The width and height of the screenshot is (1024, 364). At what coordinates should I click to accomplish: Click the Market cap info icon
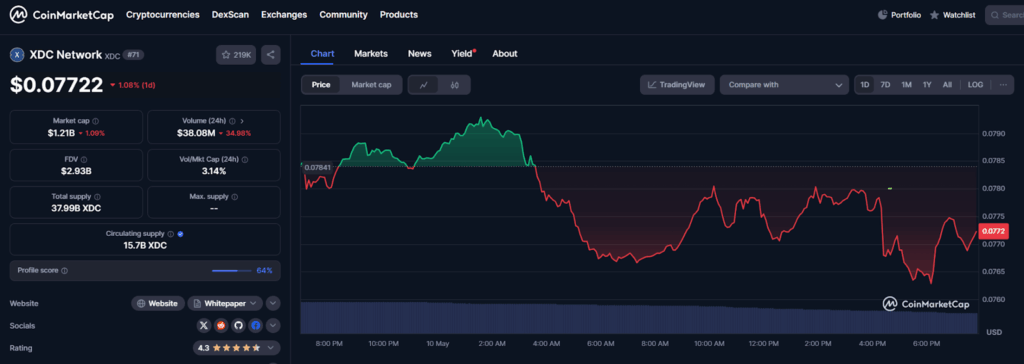[96, 121]
